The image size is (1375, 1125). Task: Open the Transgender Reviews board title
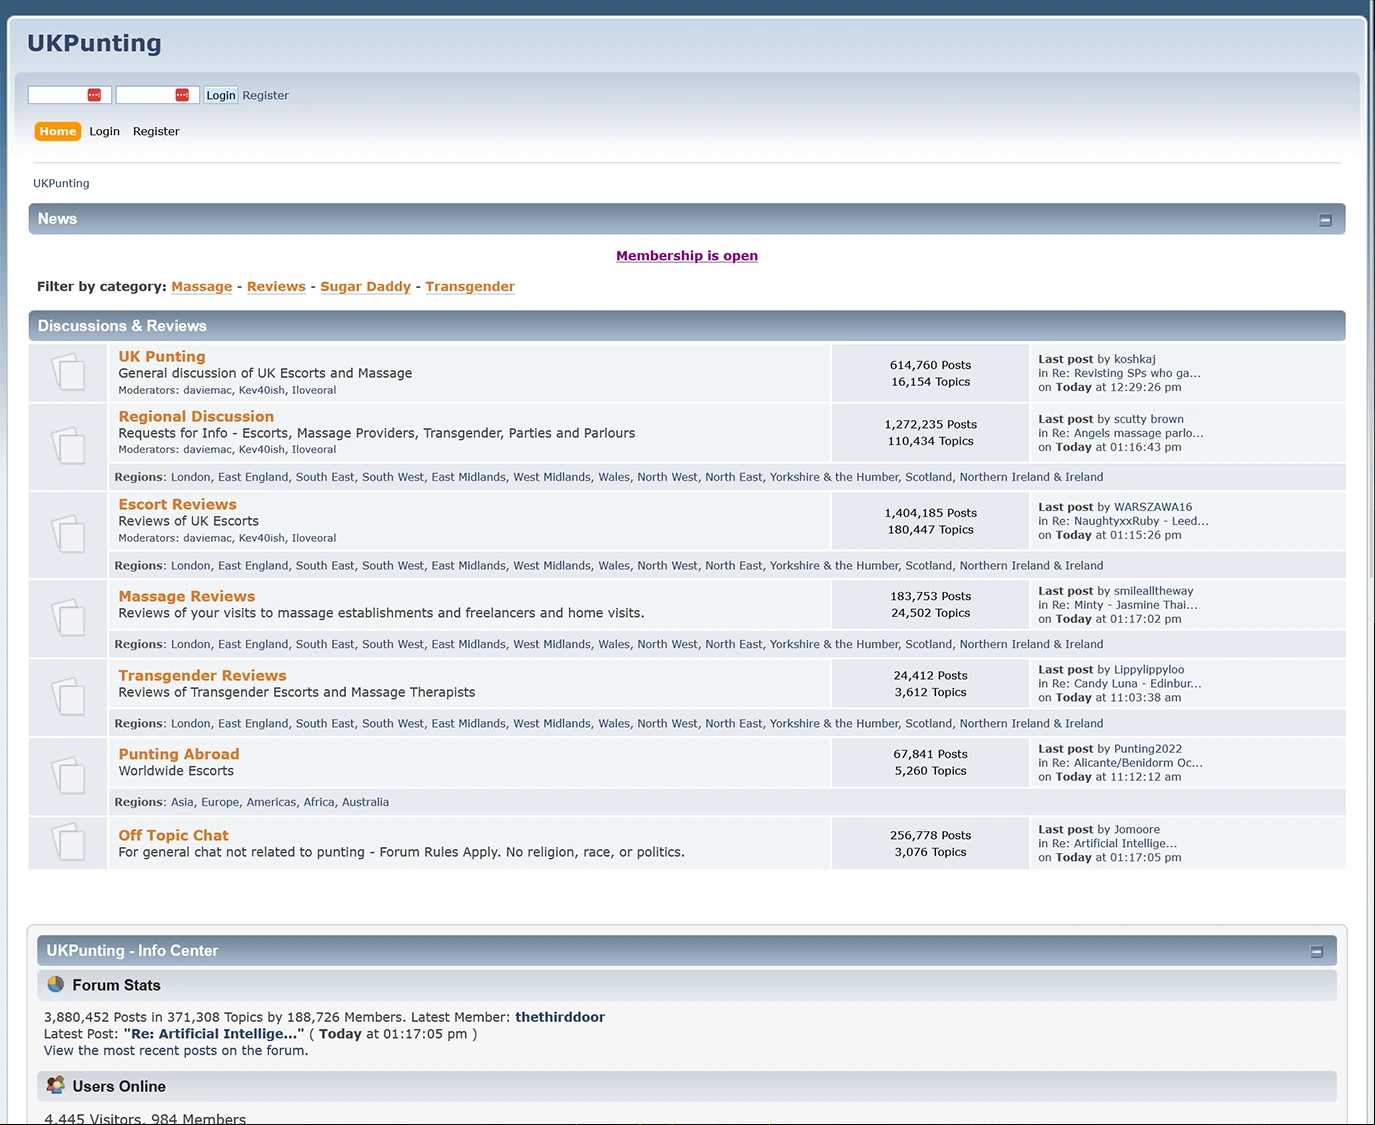point(202,676)
